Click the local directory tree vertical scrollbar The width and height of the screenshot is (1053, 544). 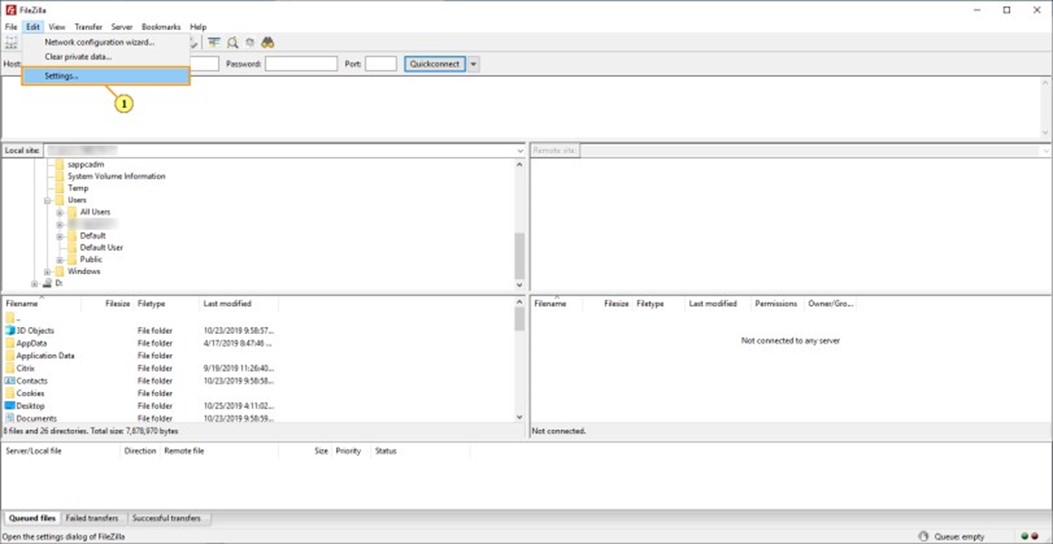coord(519,255)
